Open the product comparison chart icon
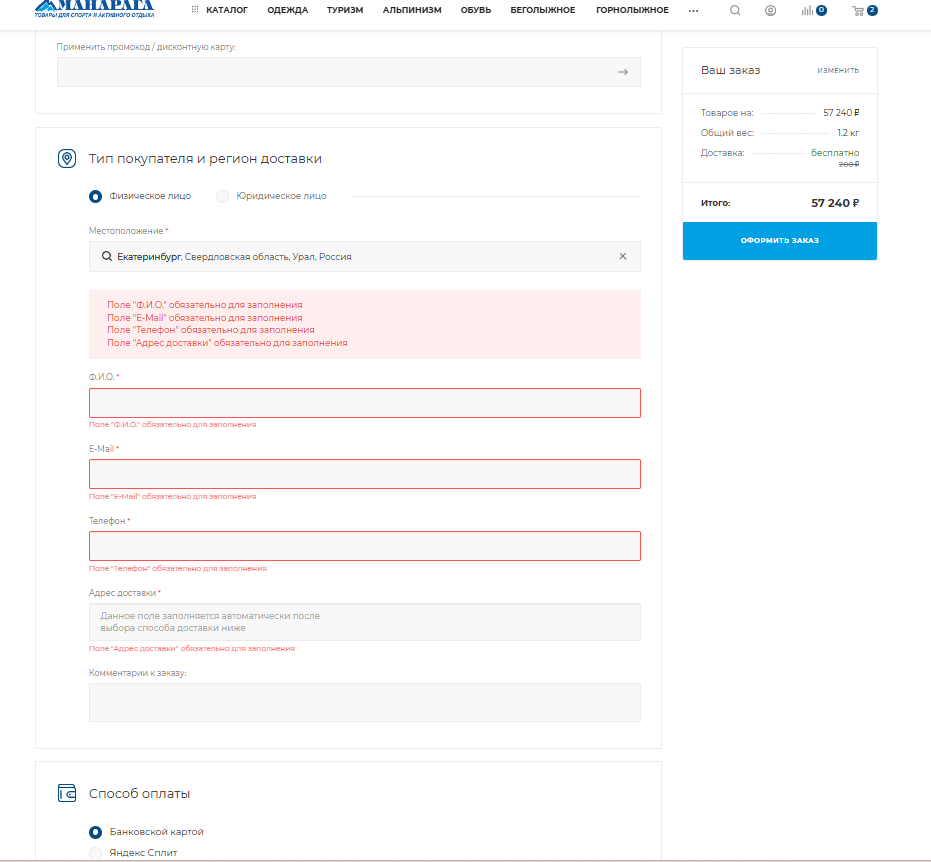 point(807,11)
